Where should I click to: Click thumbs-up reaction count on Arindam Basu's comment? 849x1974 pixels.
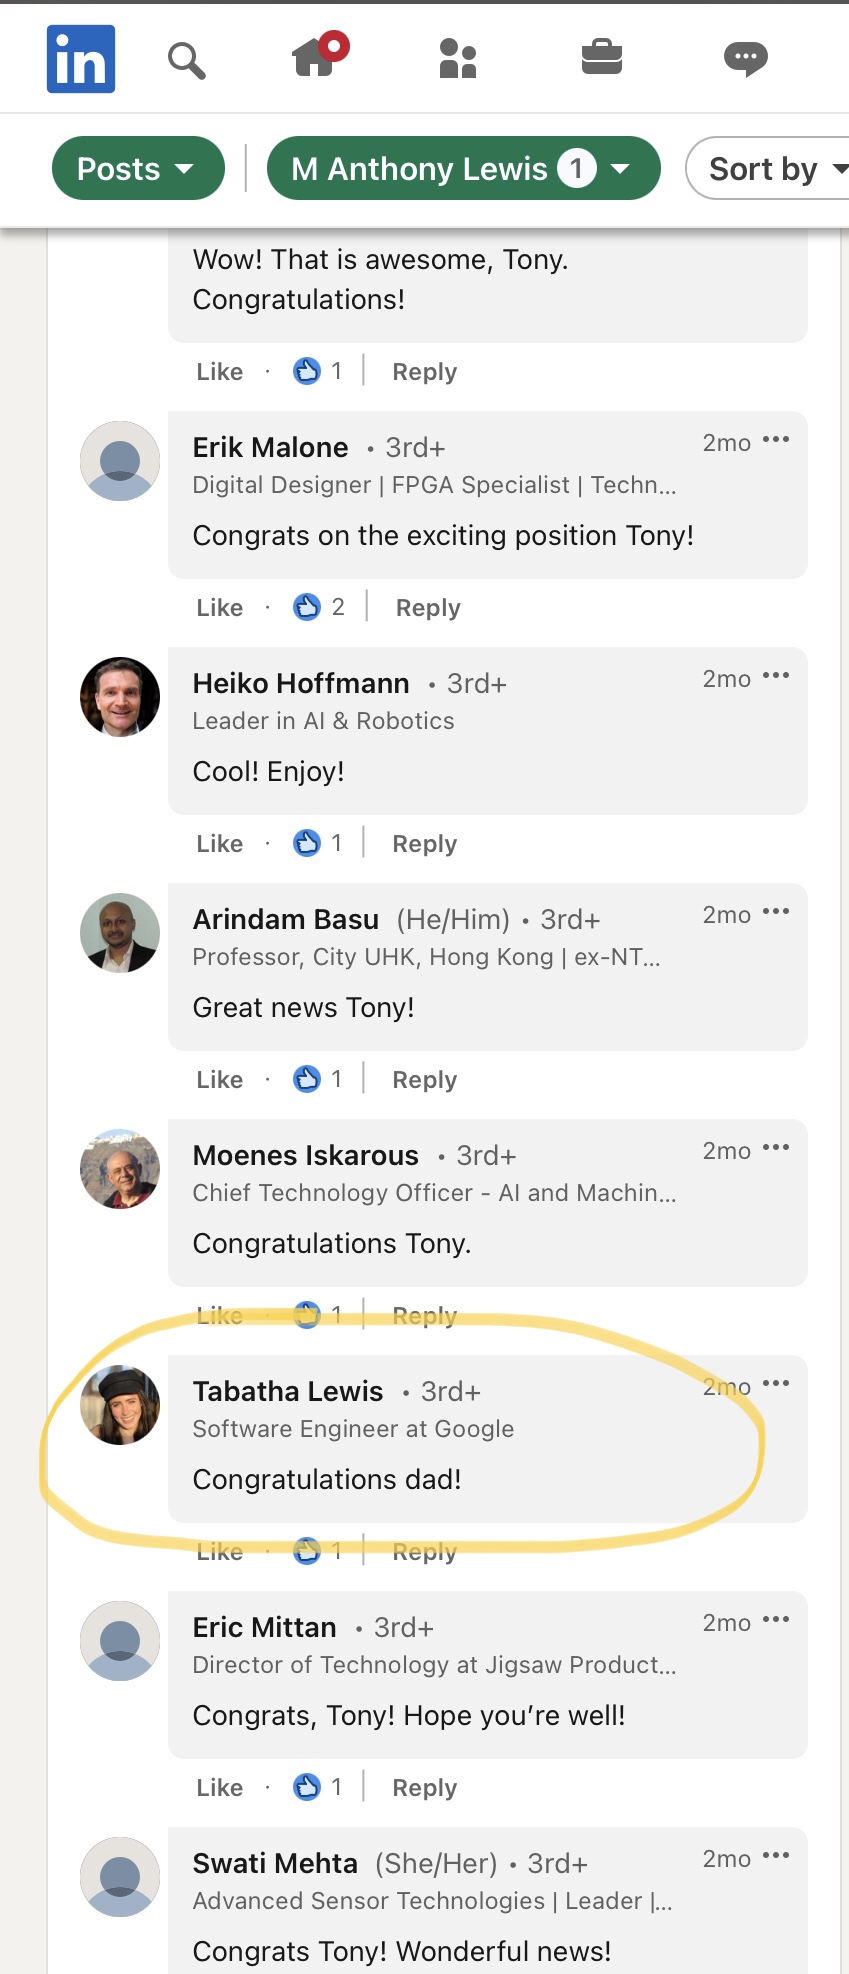(318, 1079)
